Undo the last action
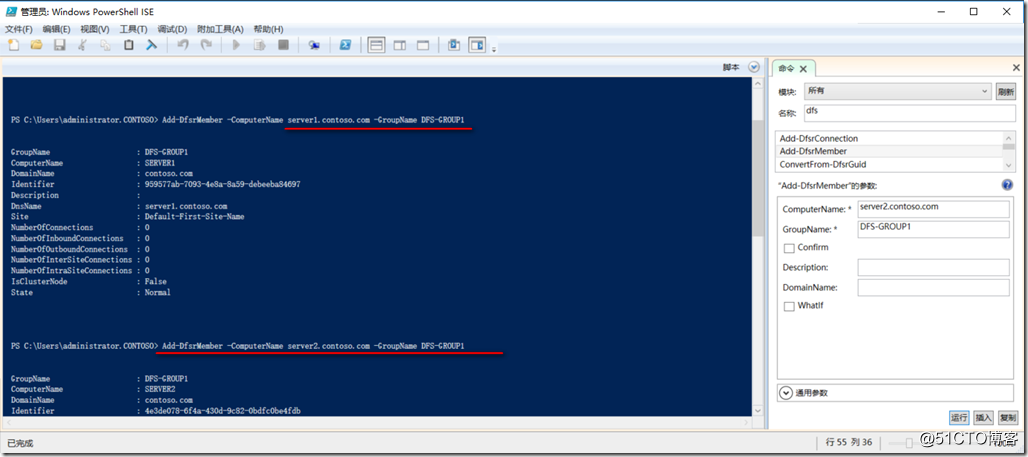 [183, 45]
